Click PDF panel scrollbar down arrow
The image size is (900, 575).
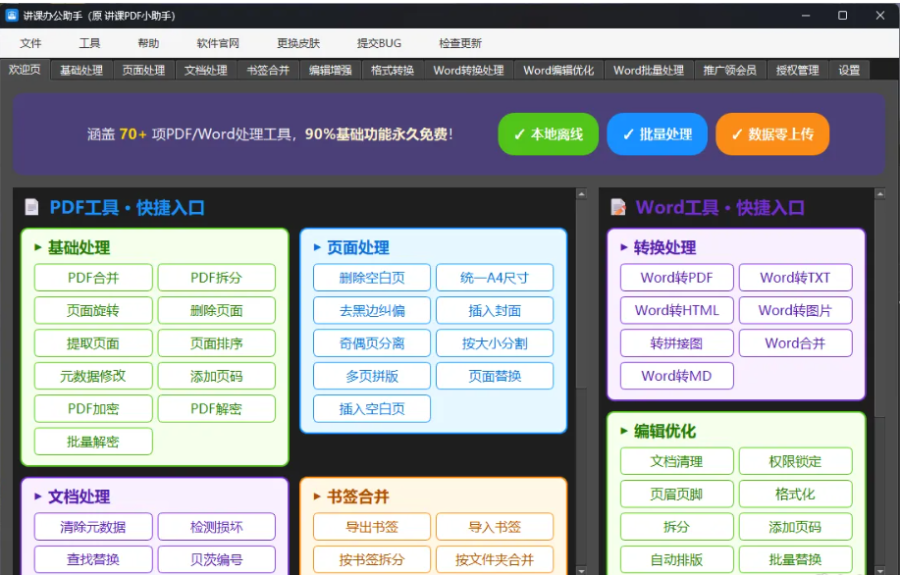(x=581, y=570)
